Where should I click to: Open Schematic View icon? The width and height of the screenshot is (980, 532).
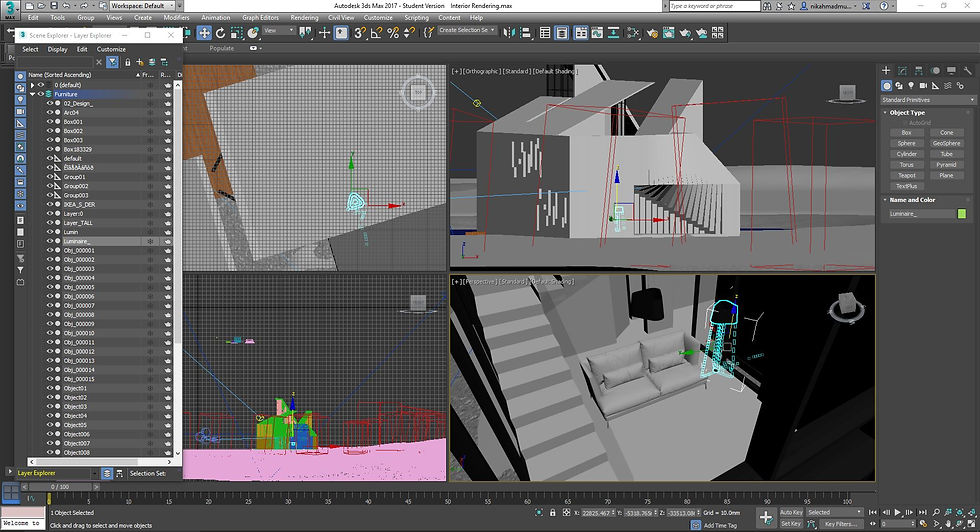(x=614, y=33)
